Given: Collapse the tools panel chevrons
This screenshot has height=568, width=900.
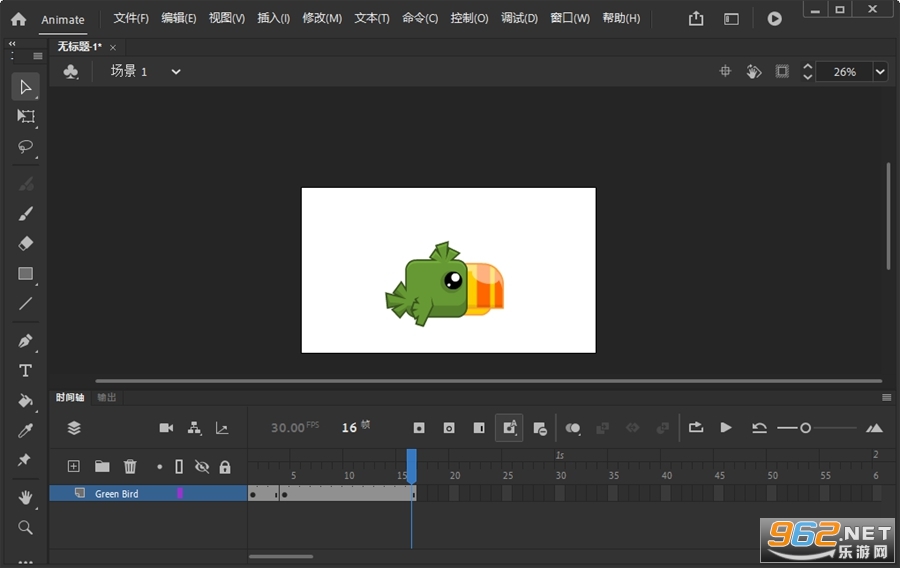Looking at the screenshot, I should tap(12, 44).
